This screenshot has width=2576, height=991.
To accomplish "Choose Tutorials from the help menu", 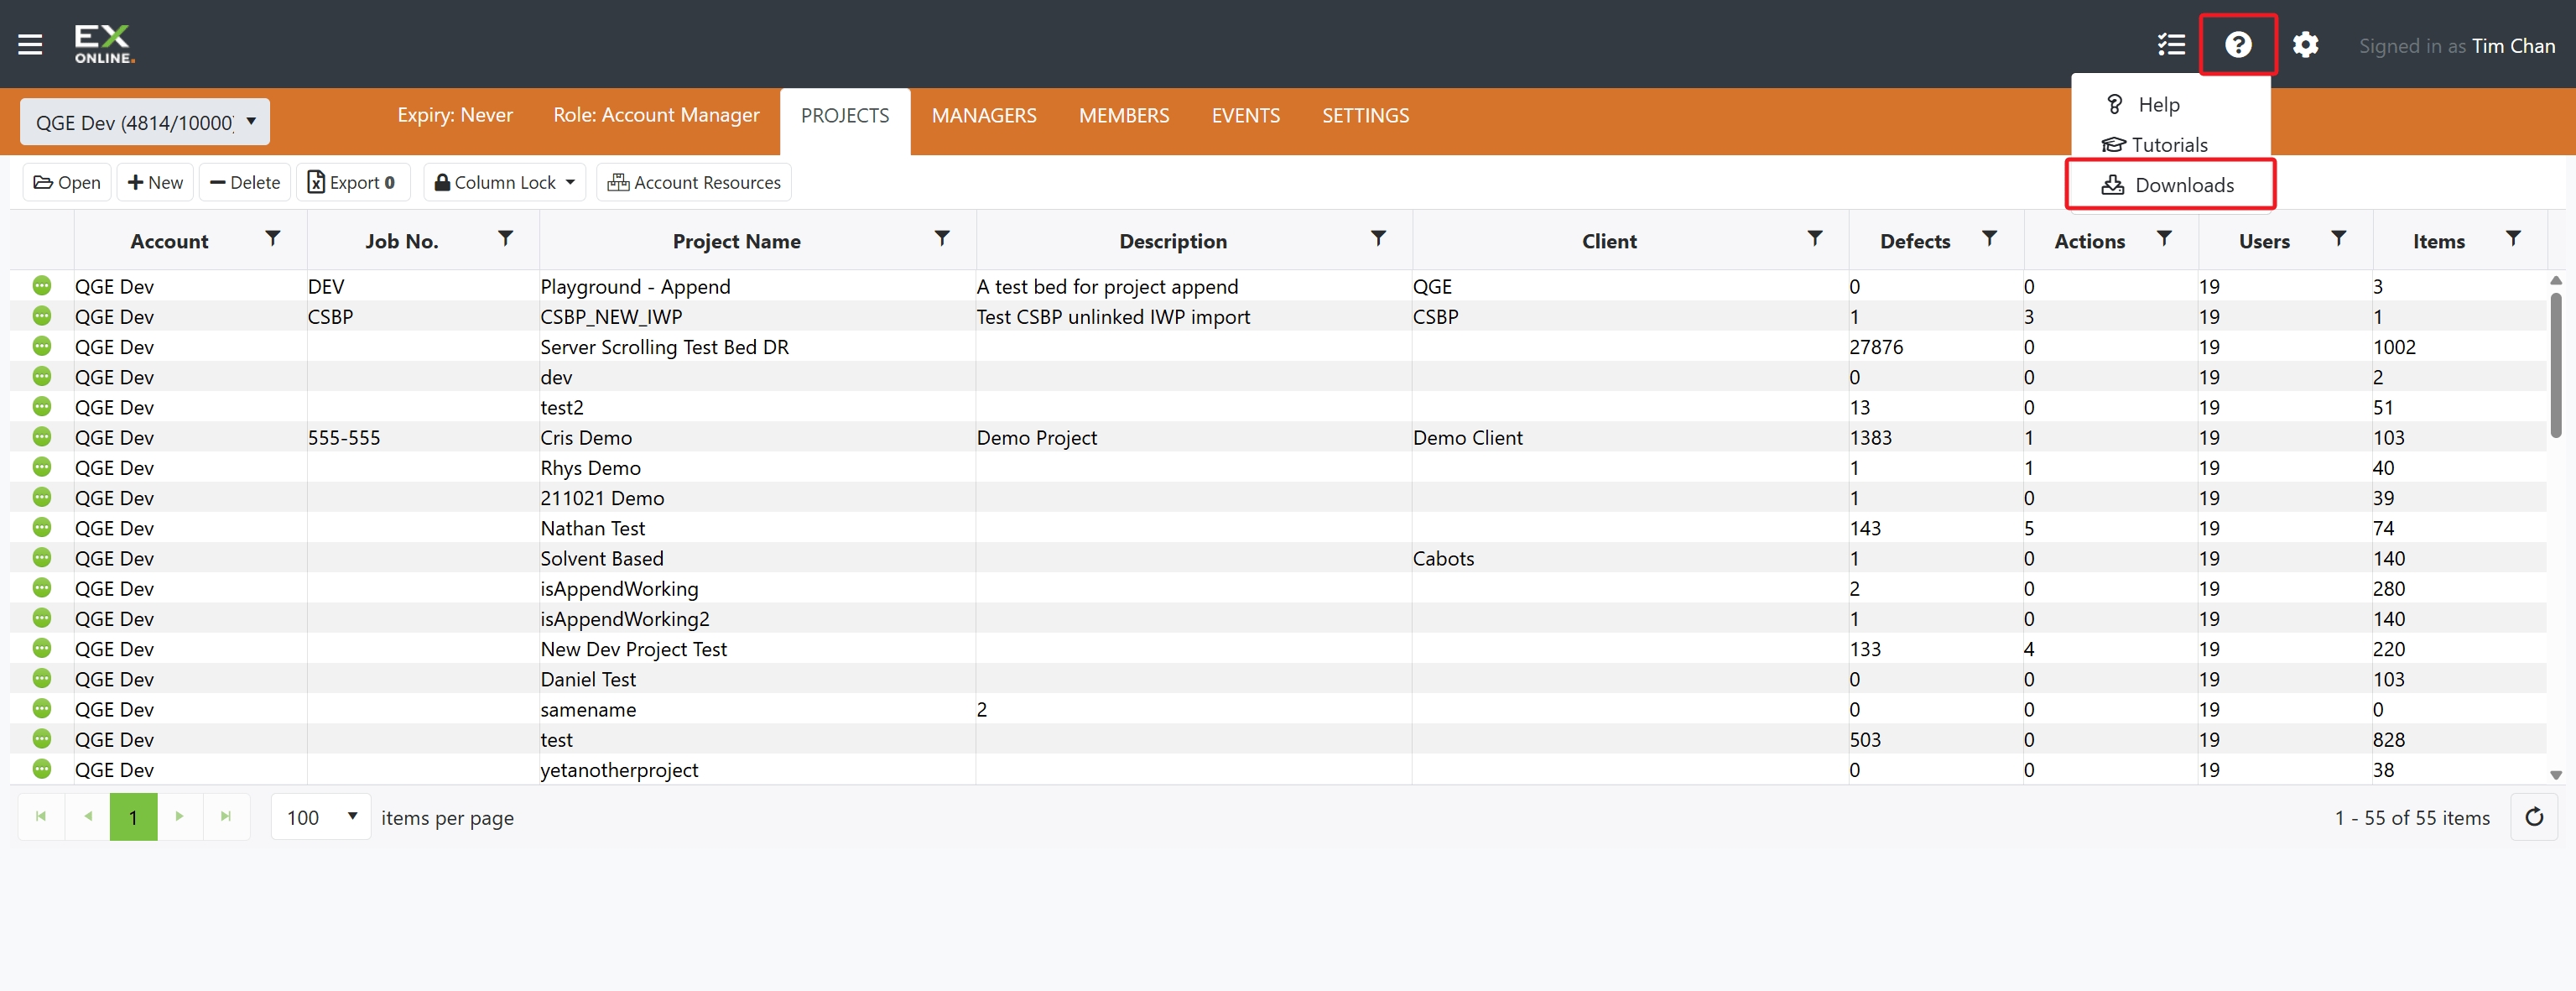I will coord(2170,145).
